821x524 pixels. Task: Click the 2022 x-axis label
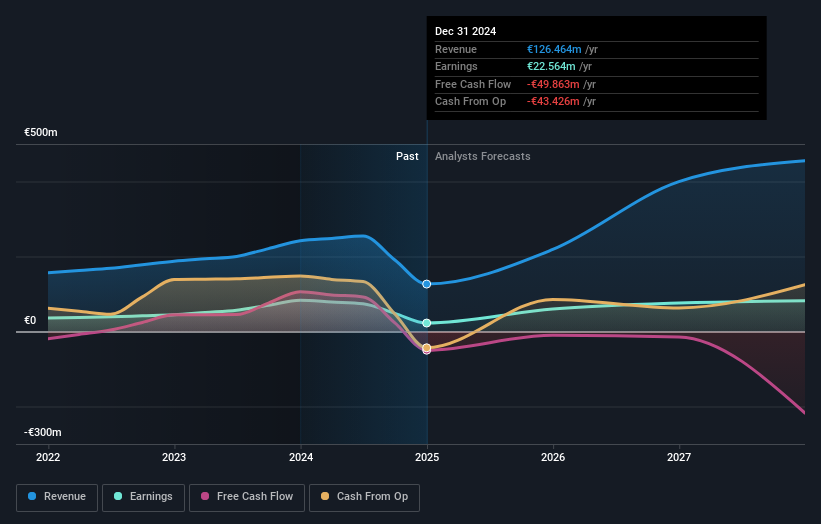click(x=48, y=457)
